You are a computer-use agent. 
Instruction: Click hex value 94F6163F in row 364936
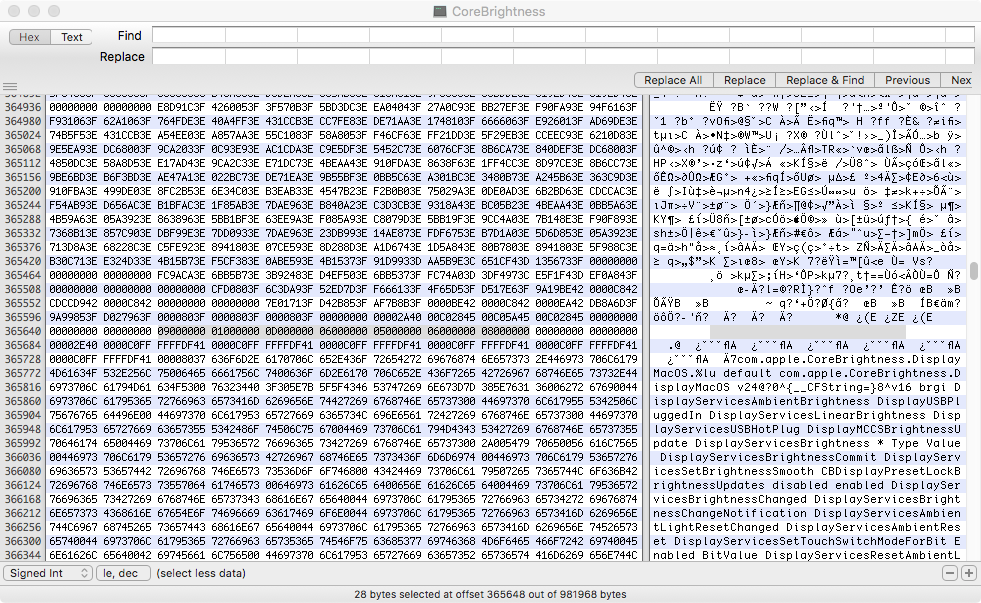point(613,107)
